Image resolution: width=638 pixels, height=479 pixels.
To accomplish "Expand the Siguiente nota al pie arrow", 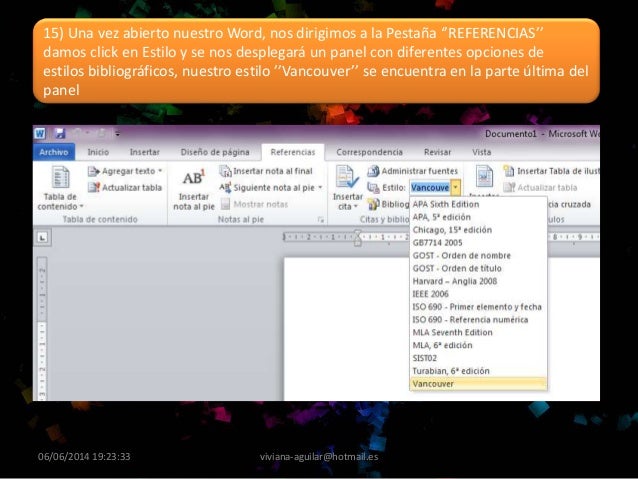I will pyautogui.click(x=320, y=188).
